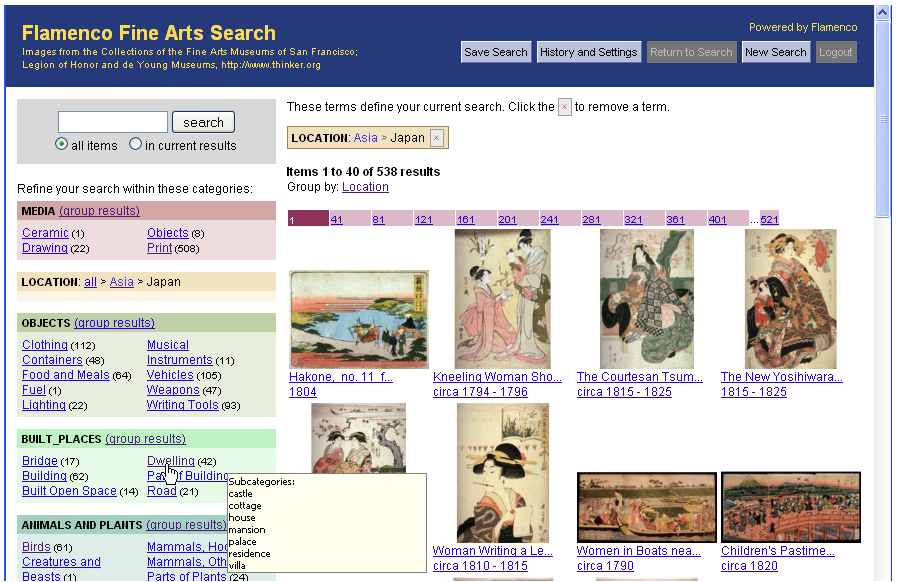The width and height of the screenshot is (897, 582).
Task: Filter by Writing Tools
Action: (182, 405)
